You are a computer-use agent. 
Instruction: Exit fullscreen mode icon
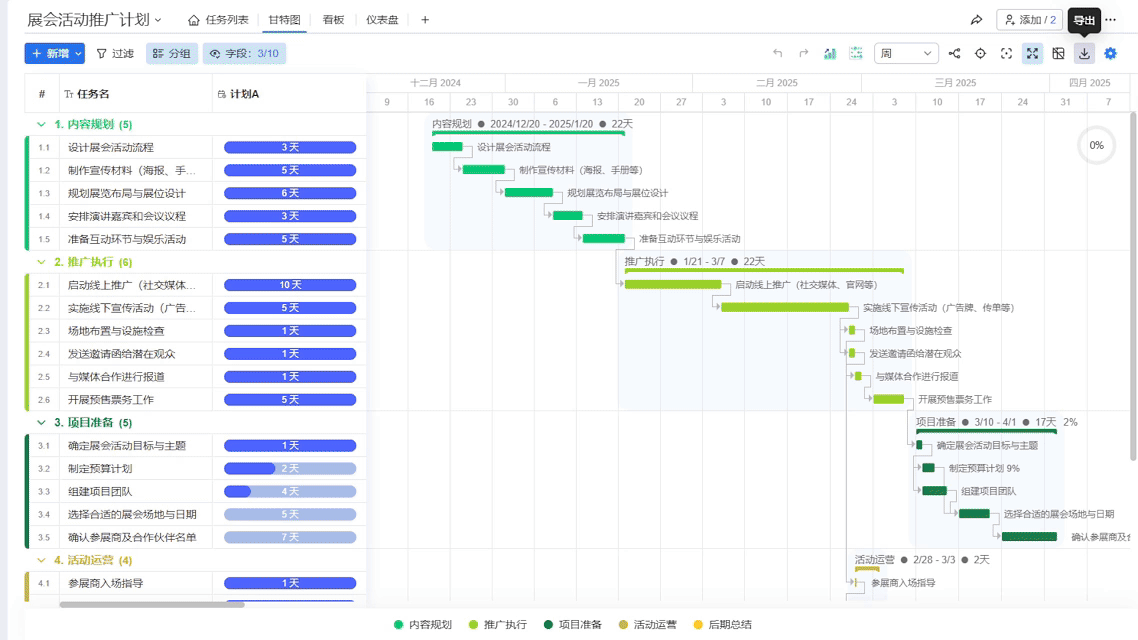1032,54
